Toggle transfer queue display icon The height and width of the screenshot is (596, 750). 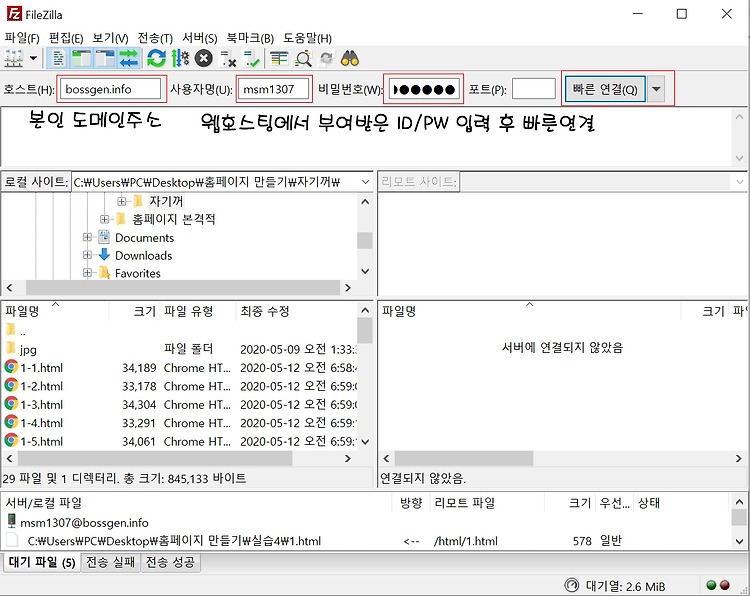click(x=128, y=58)
